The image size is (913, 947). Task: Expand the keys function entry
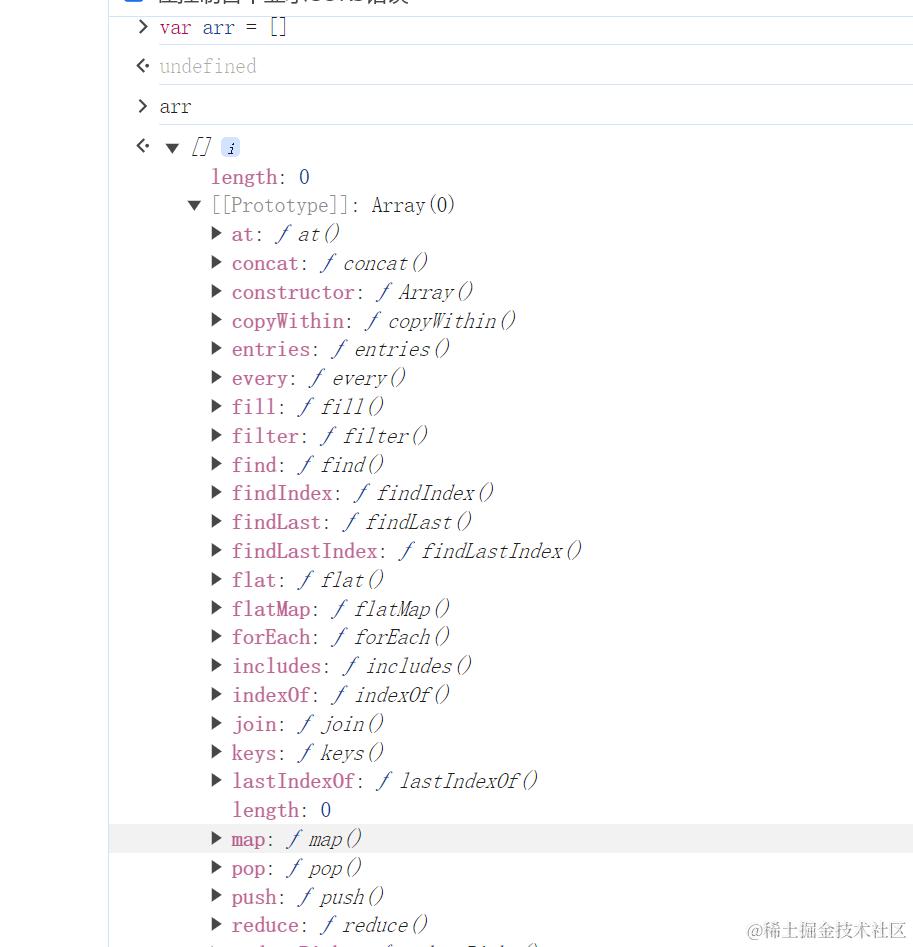(x=216, y=752)
